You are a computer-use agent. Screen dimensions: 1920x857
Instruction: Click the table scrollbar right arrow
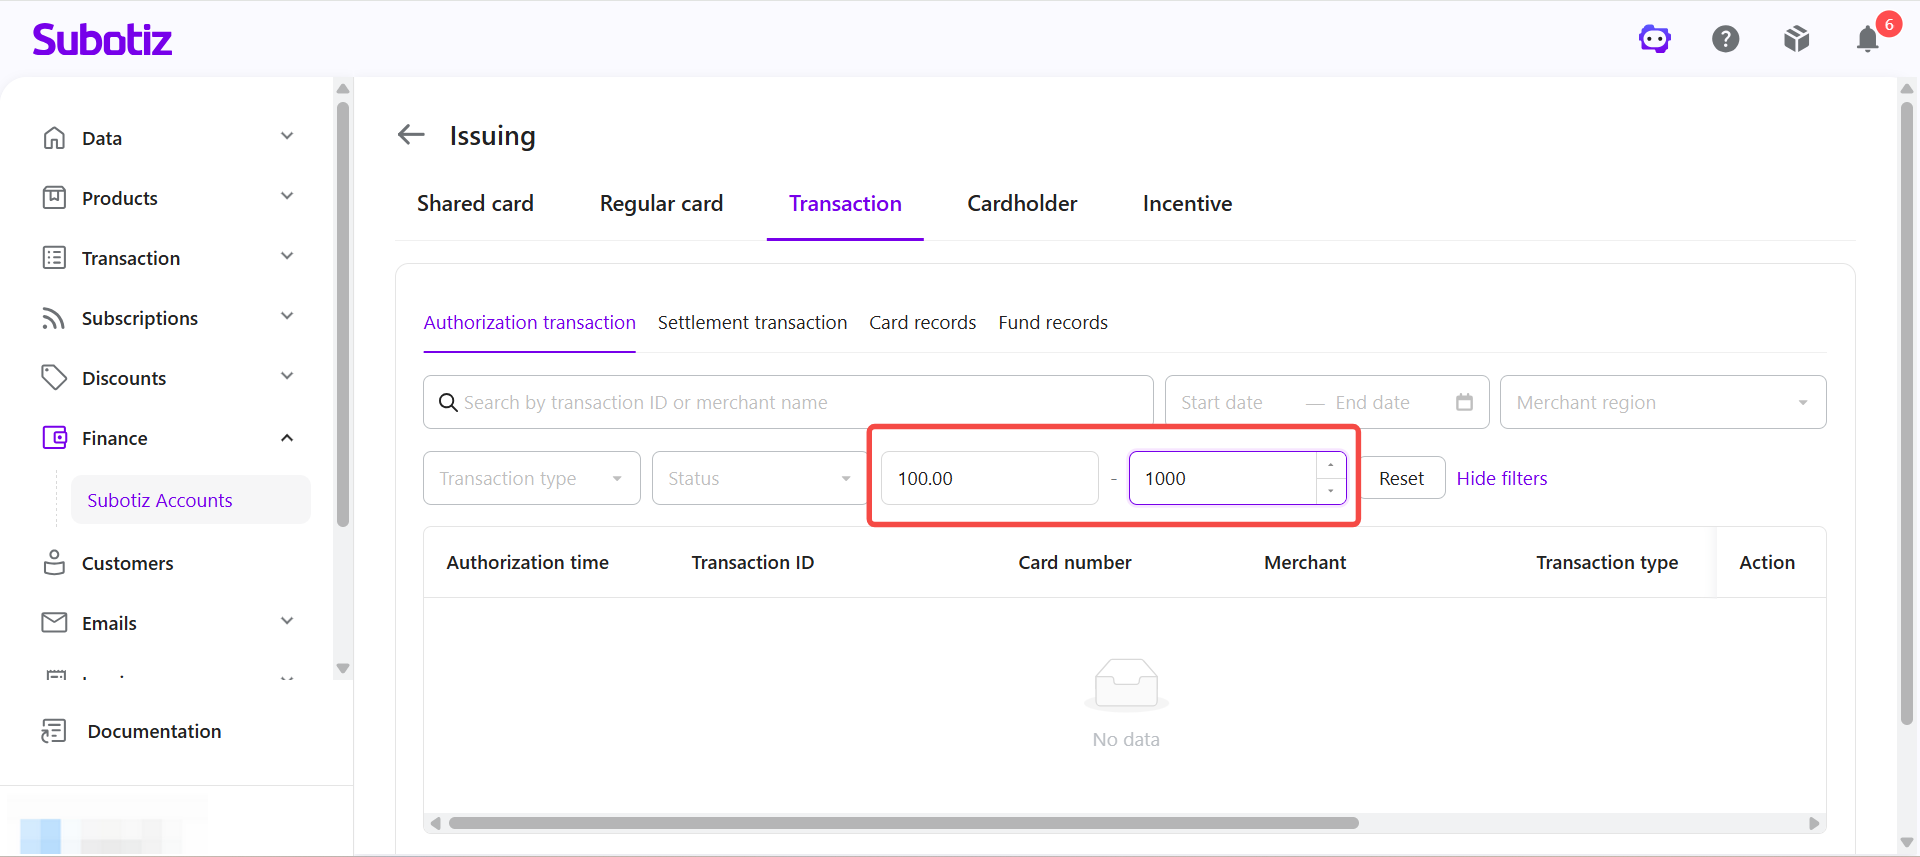point(1815,823)
